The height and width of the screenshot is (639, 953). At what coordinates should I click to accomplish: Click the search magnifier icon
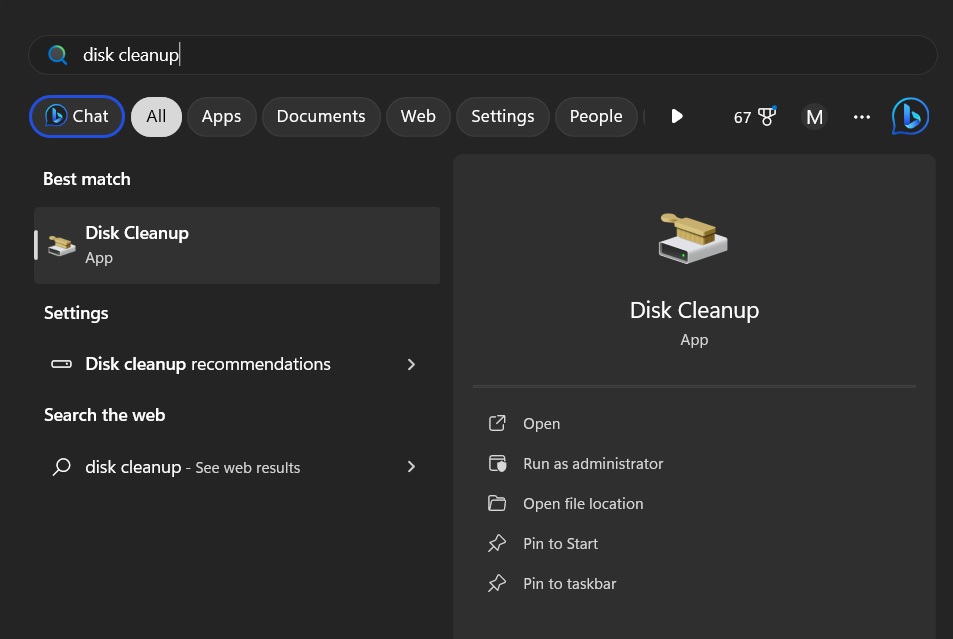[57, 55]
